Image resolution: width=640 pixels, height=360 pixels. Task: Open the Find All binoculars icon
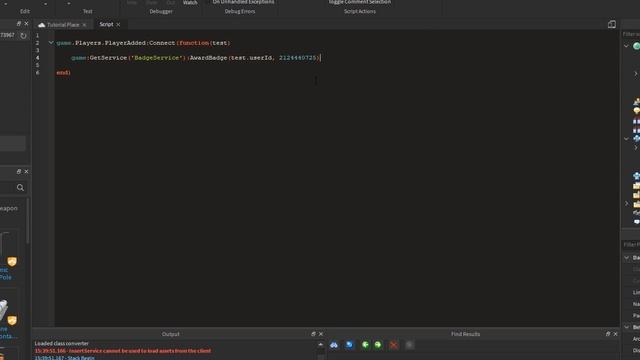[334, 345]
